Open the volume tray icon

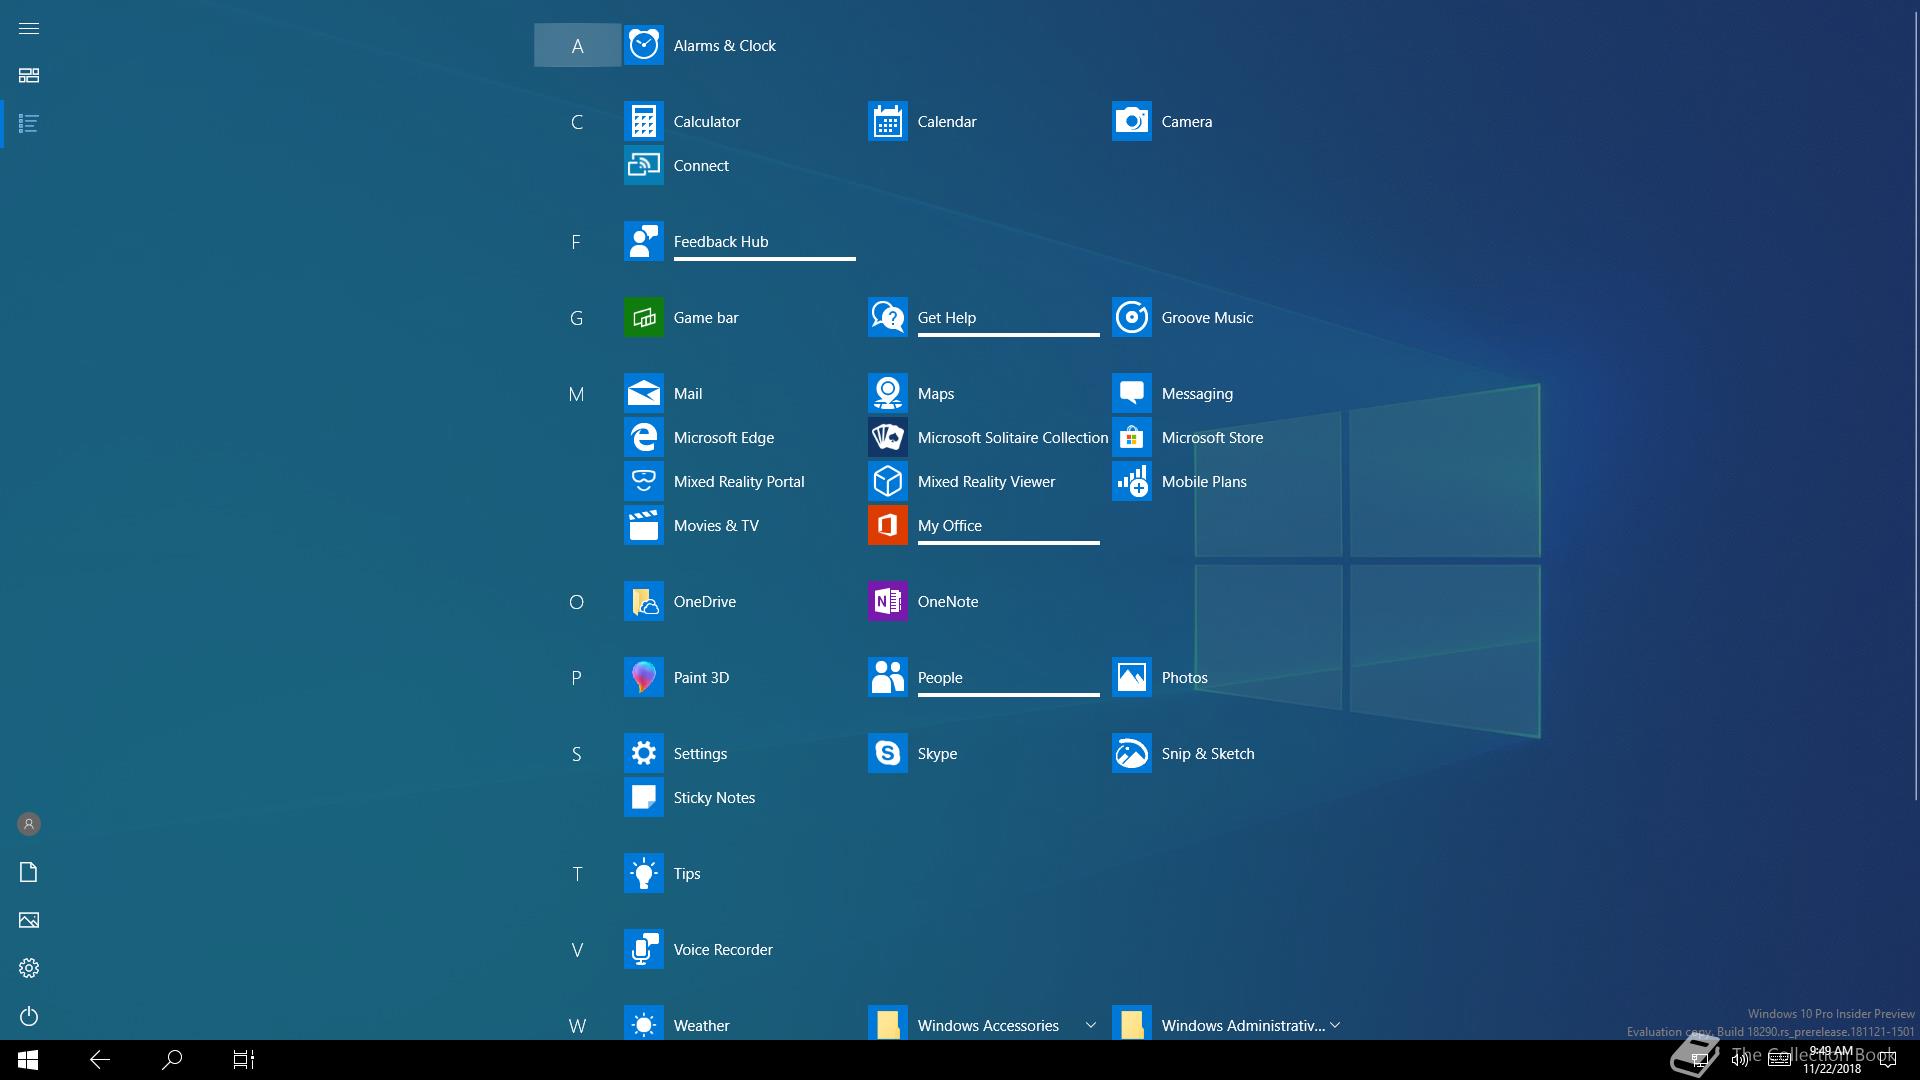click(x=1739, y=1060)
